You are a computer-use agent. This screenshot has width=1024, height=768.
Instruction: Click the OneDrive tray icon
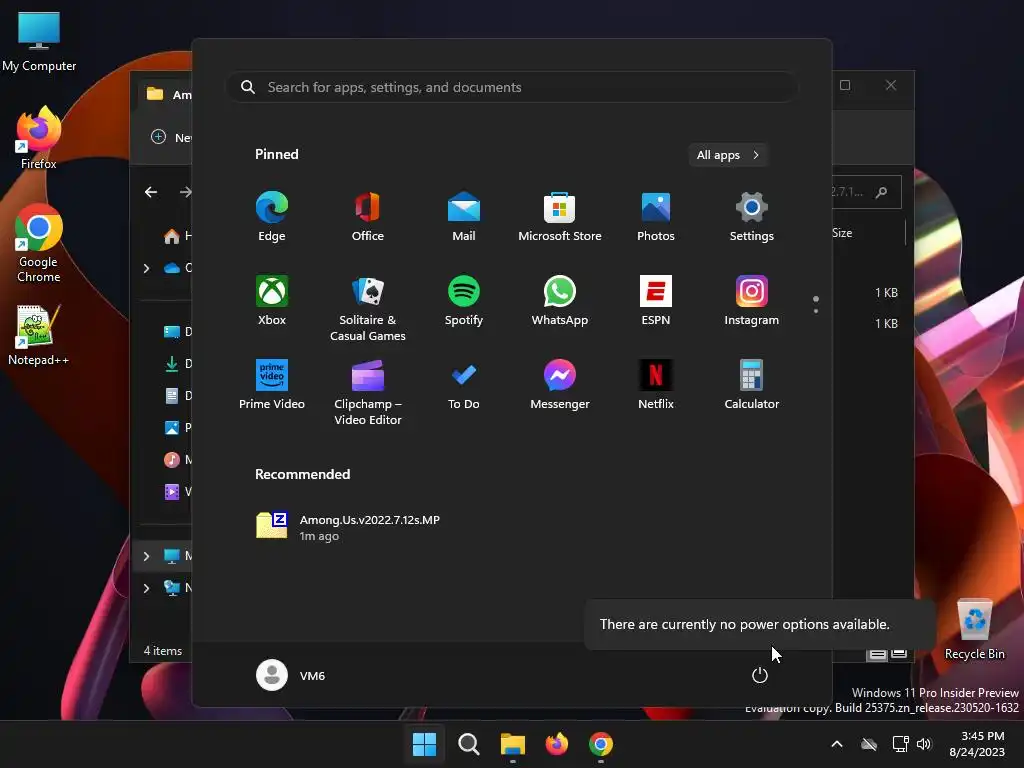point(869,744)
